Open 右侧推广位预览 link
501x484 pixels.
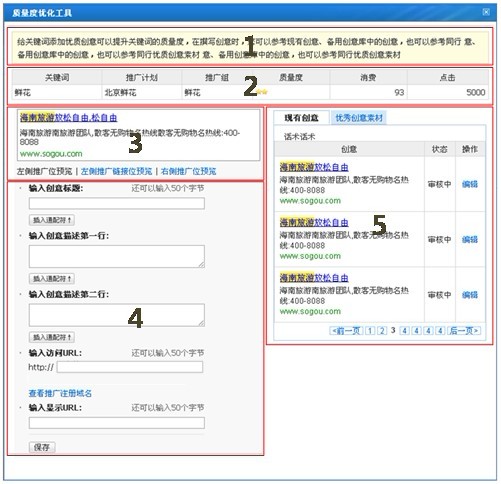188,171
